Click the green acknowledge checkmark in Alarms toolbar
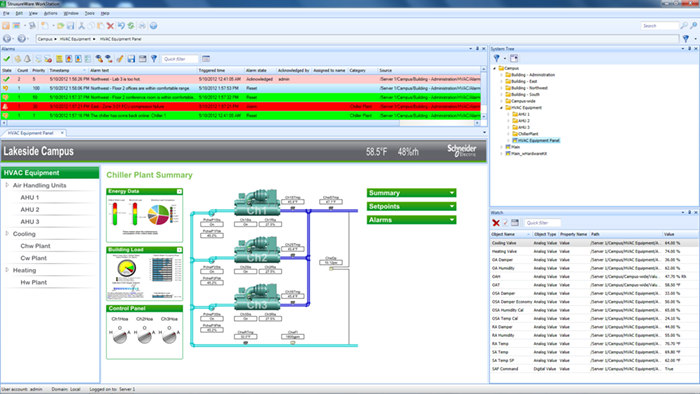 (6, 59)
